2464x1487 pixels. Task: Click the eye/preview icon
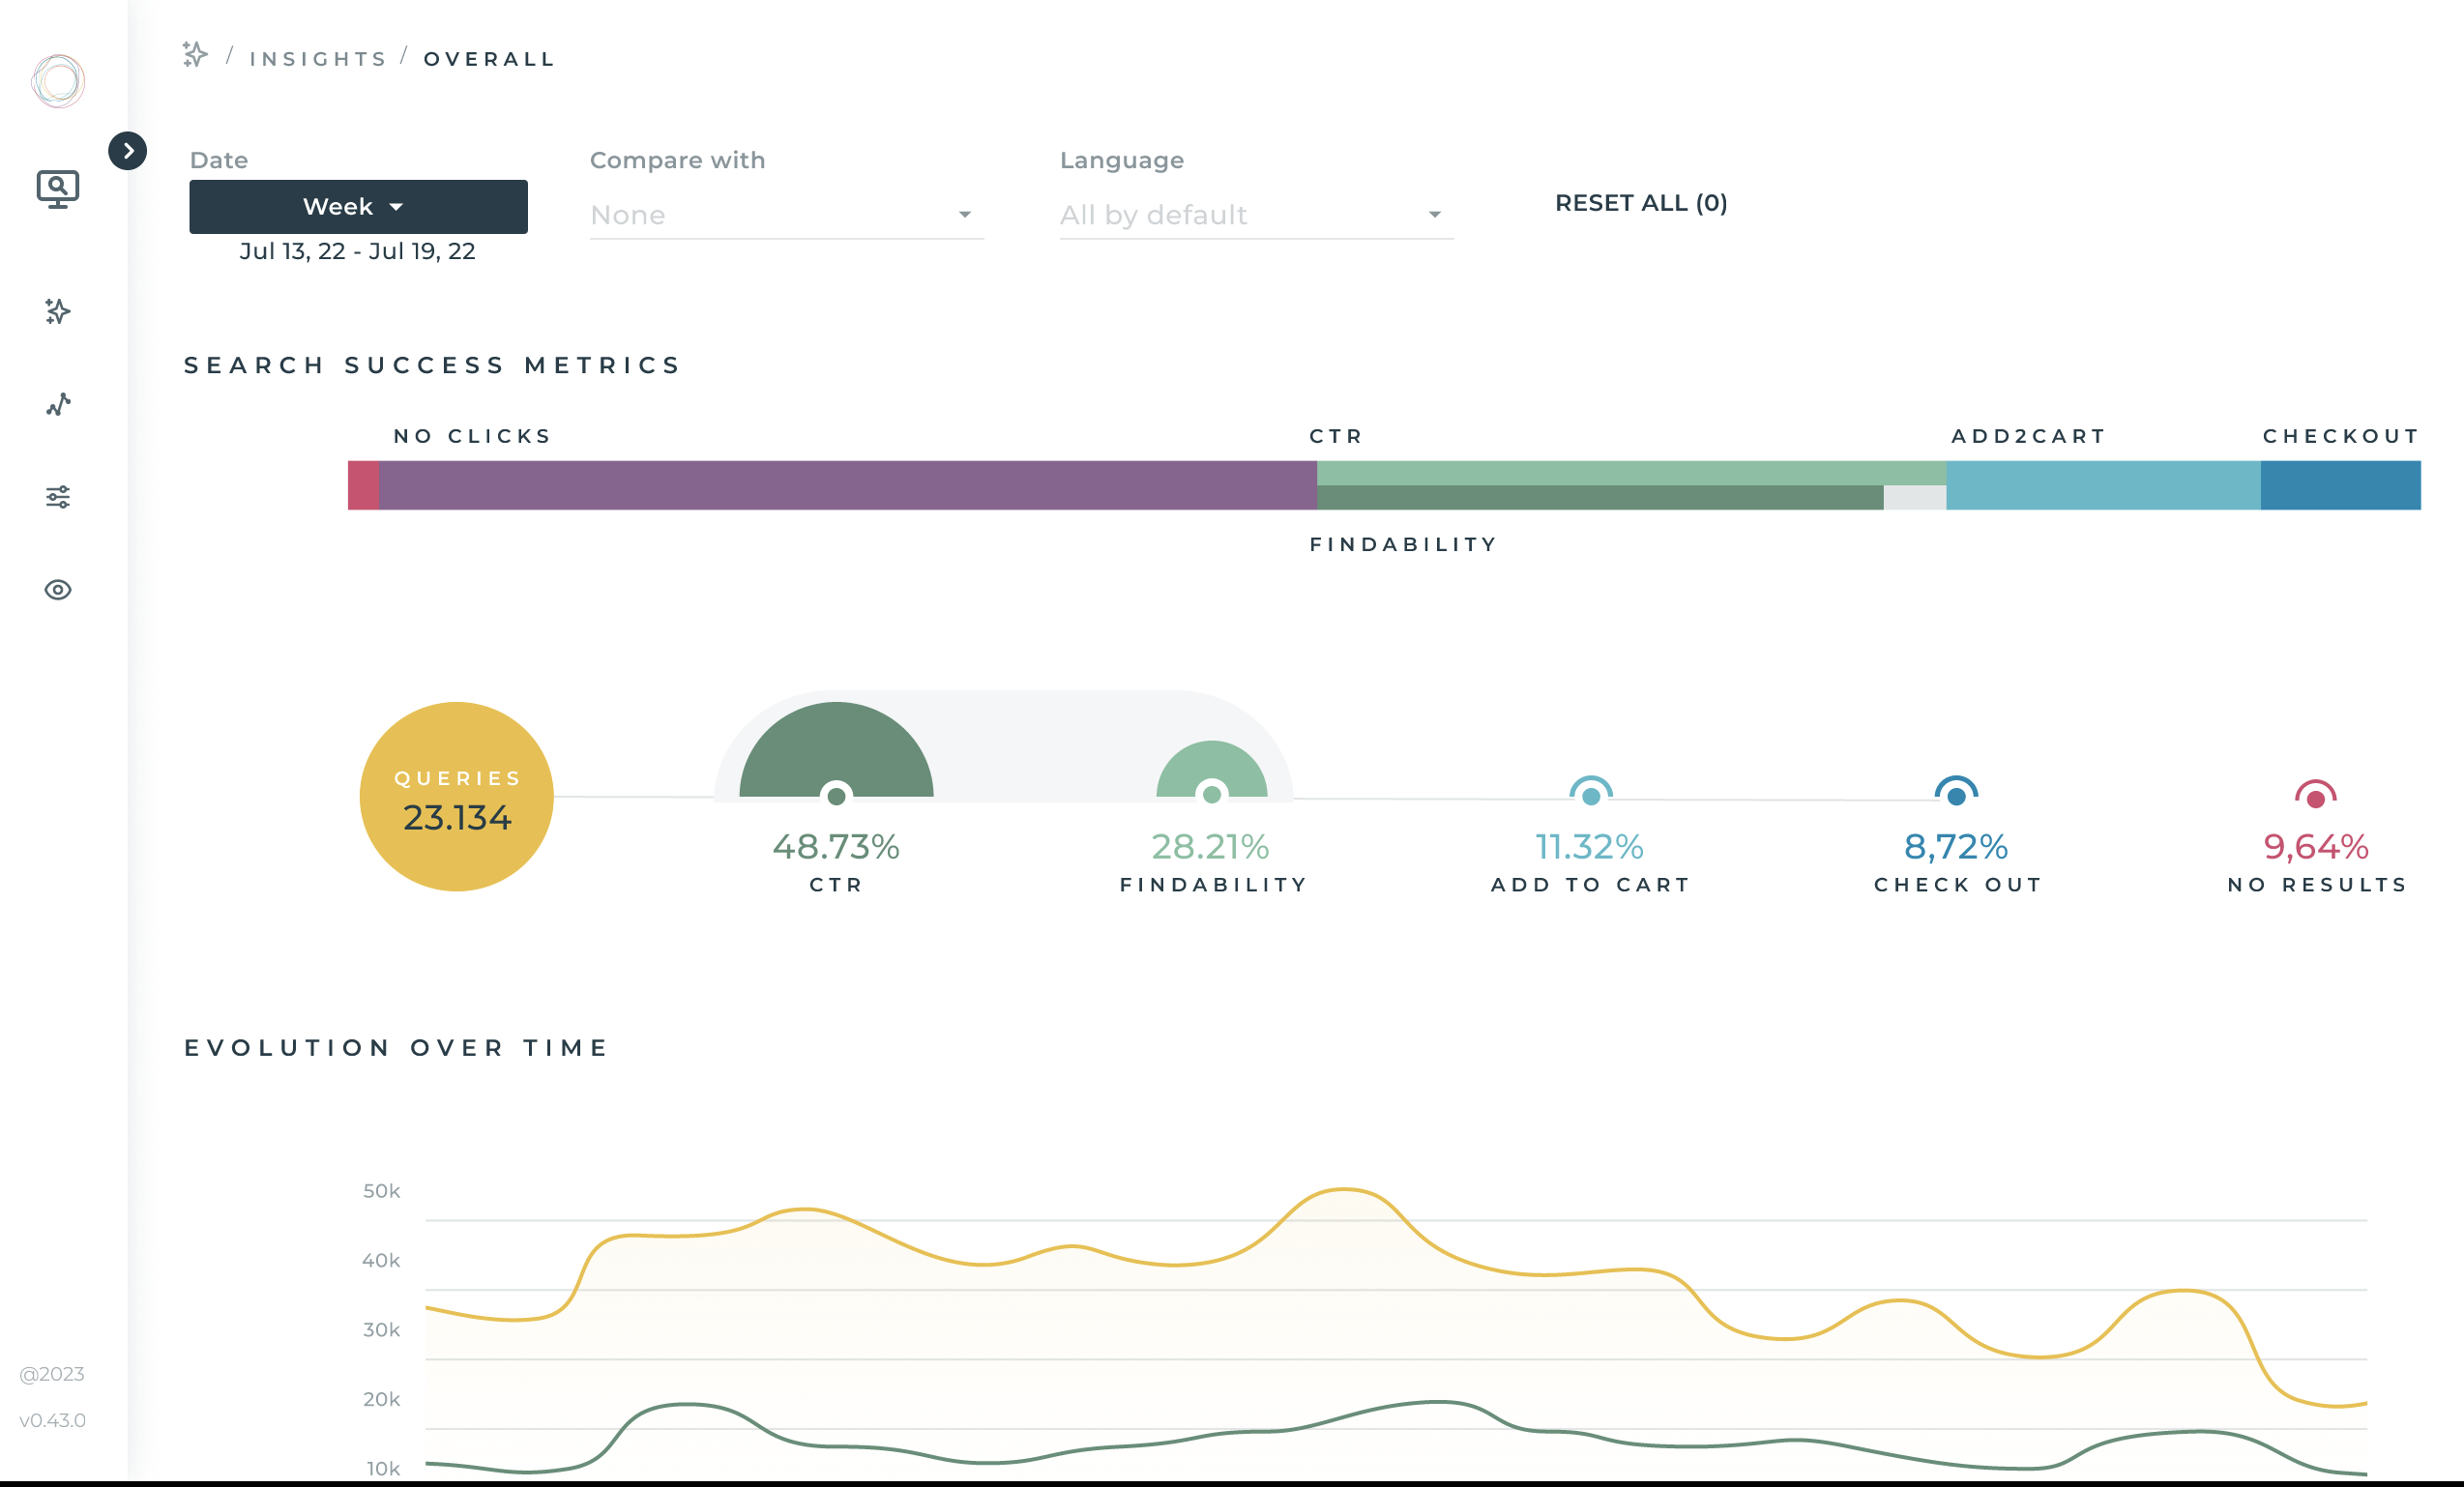pyautogui.click(x=56, y=590)
